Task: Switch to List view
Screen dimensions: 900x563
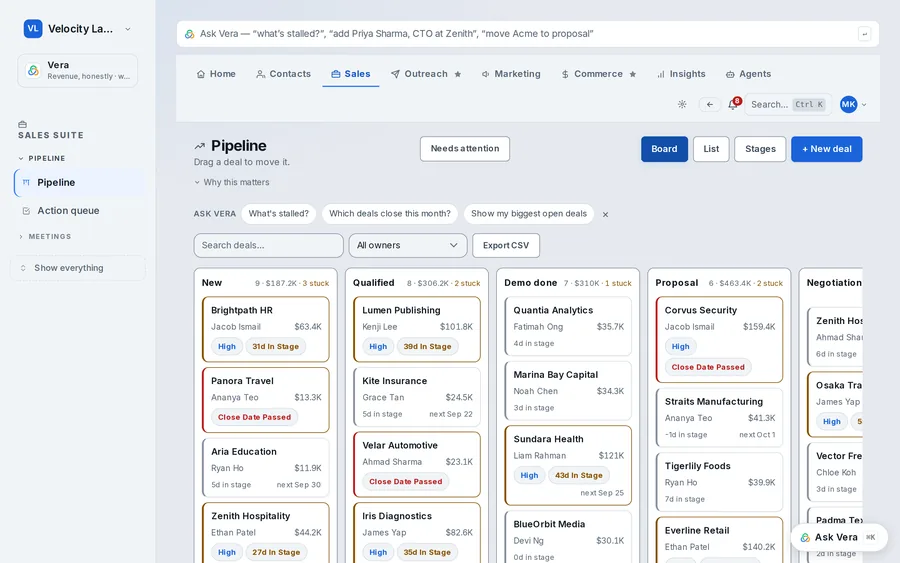Action: pos(711,149)
